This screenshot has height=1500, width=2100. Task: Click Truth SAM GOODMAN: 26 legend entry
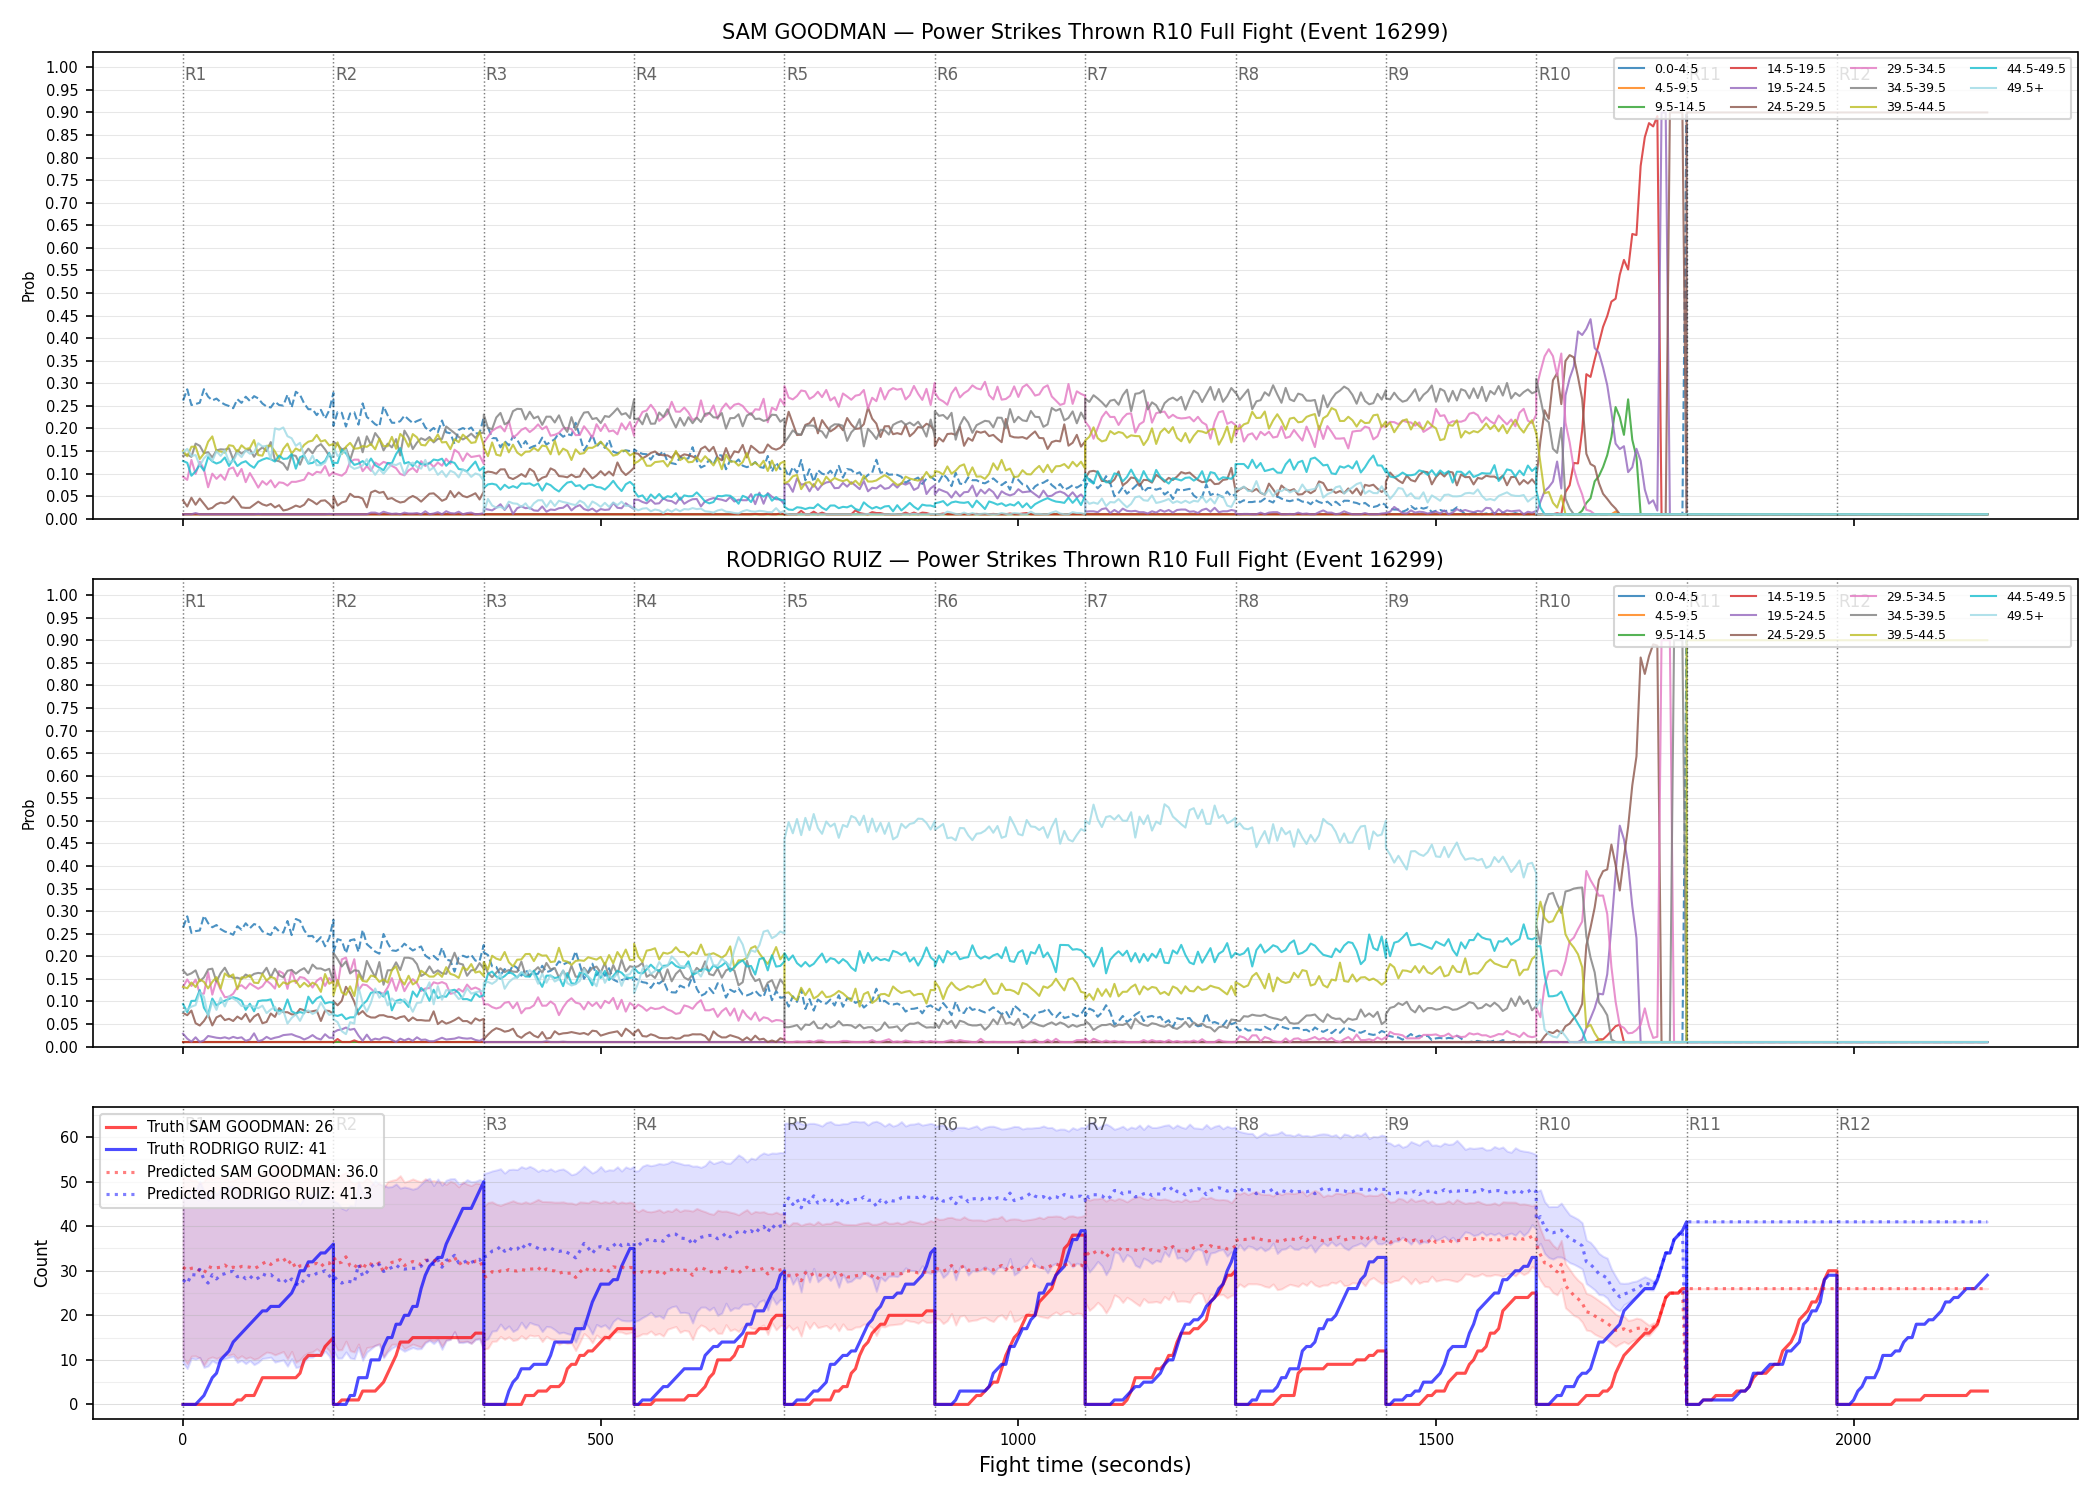click(x=219, y=1127)
